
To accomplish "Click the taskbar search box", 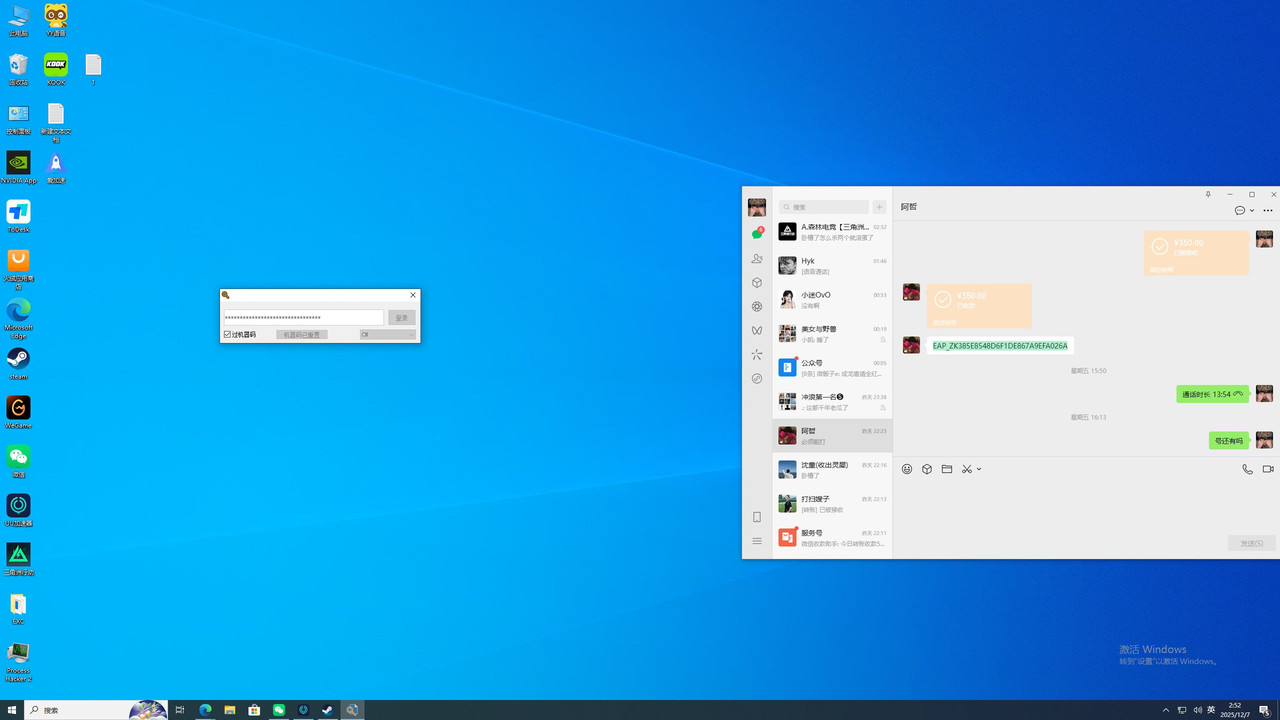I will coord(96,710).
